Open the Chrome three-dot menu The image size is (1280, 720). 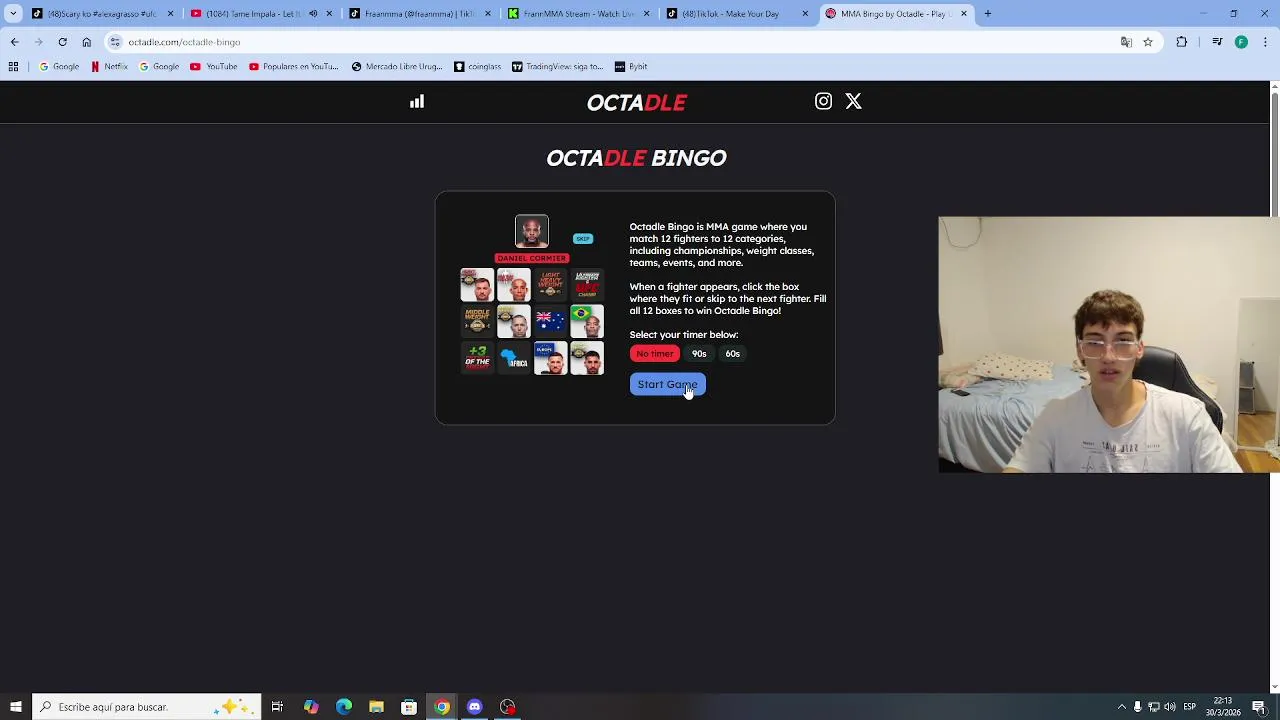(1265, 42)
